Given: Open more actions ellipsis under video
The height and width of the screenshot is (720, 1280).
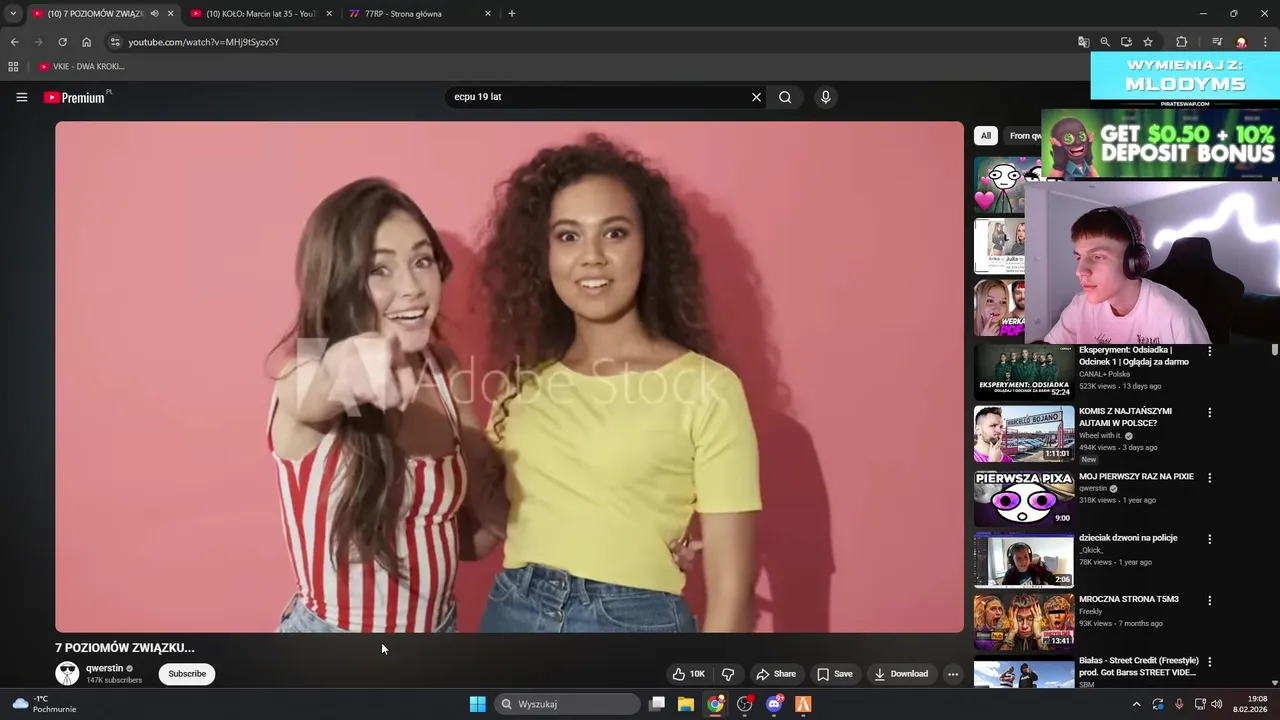Looking at the screenshot, I should [x=953, y=674].
